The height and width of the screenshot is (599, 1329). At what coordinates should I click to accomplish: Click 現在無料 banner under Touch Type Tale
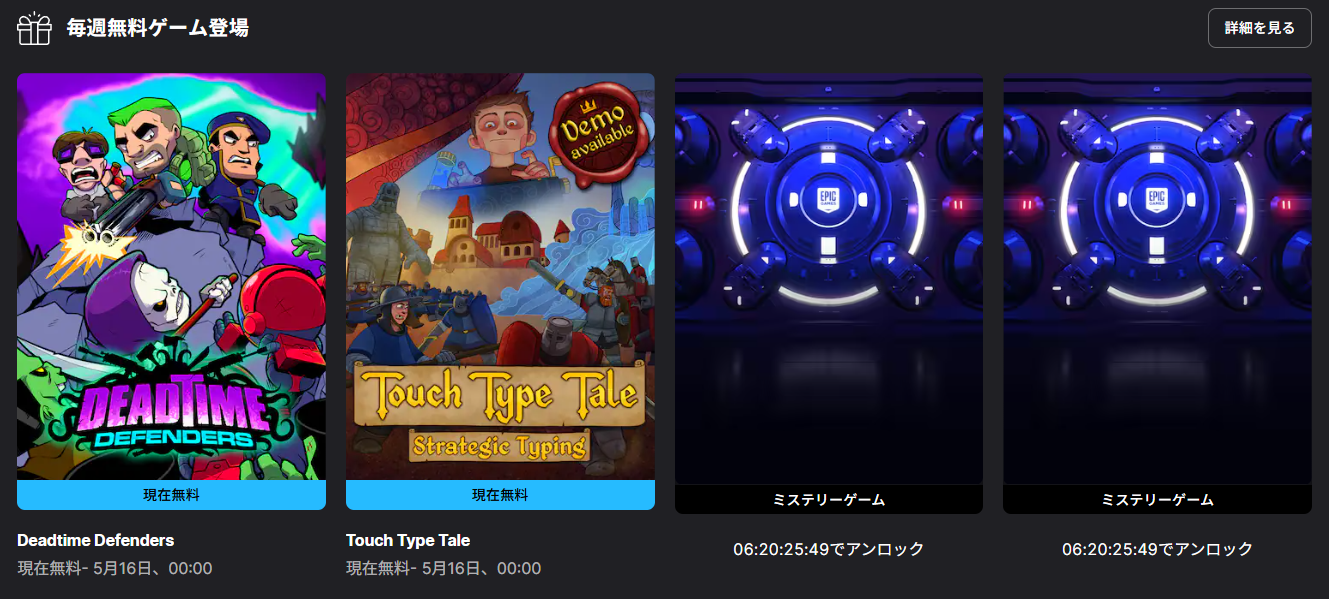pos(500,495)
